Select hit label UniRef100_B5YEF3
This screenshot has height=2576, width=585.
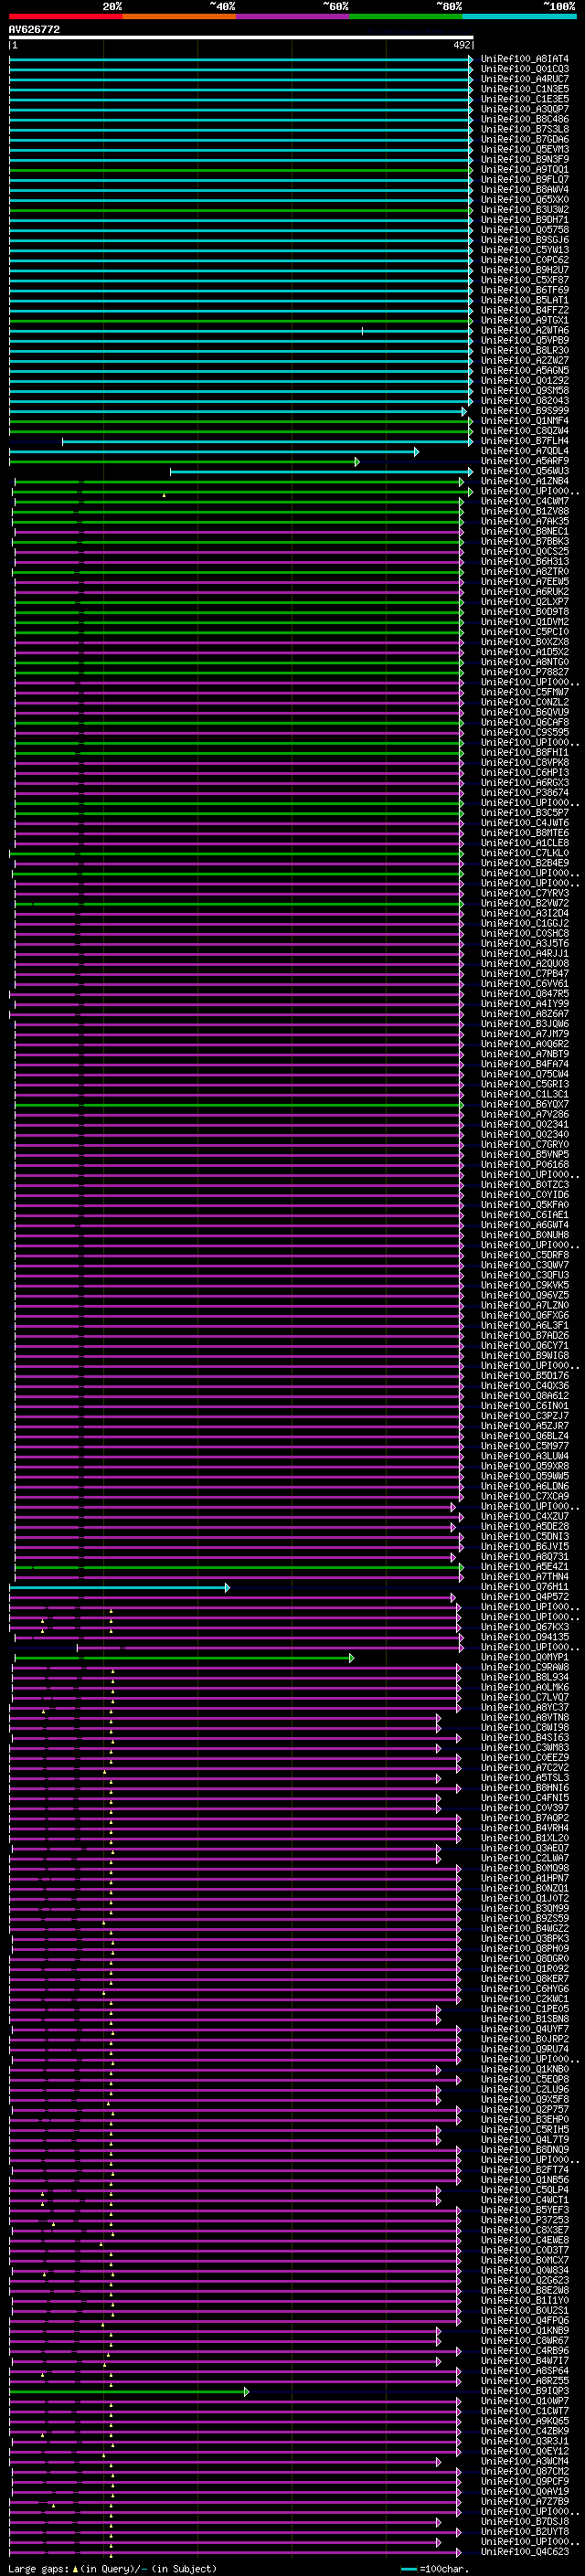(x=524, y=2210)
